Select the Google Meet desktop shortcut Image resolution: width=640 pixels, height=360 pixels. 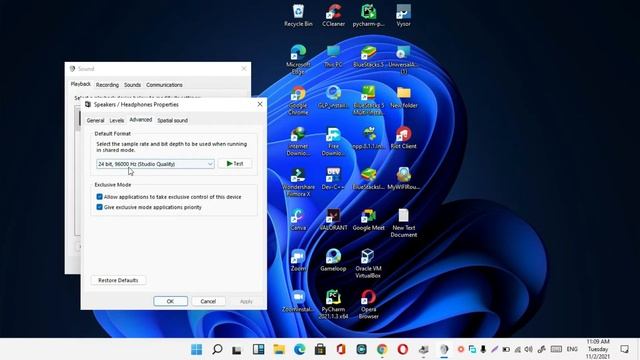368,220
